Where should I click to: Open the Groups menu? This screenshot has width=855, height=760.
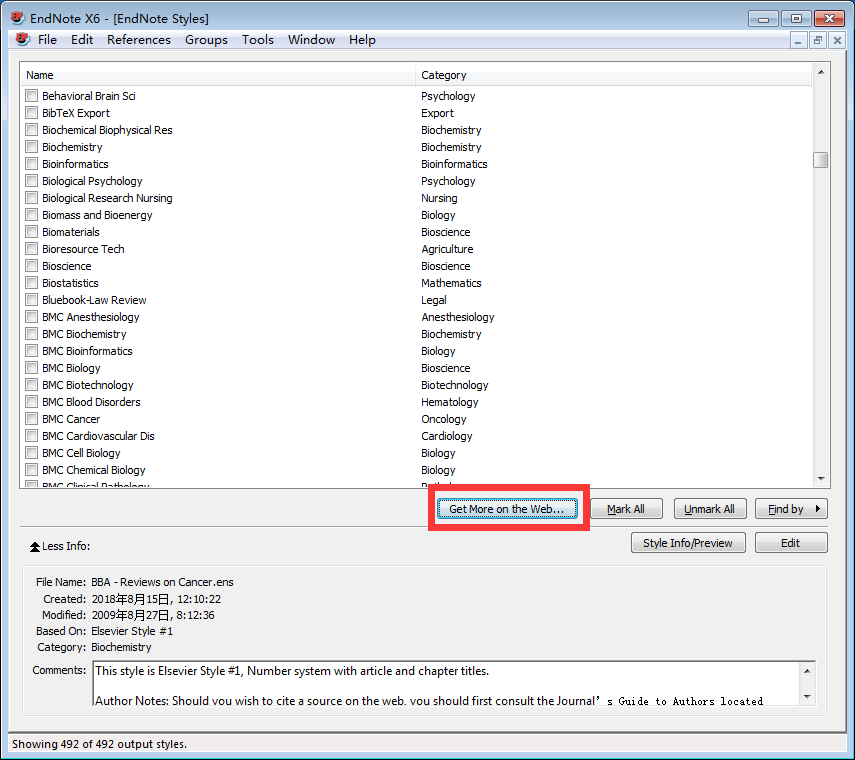point(206,40)
